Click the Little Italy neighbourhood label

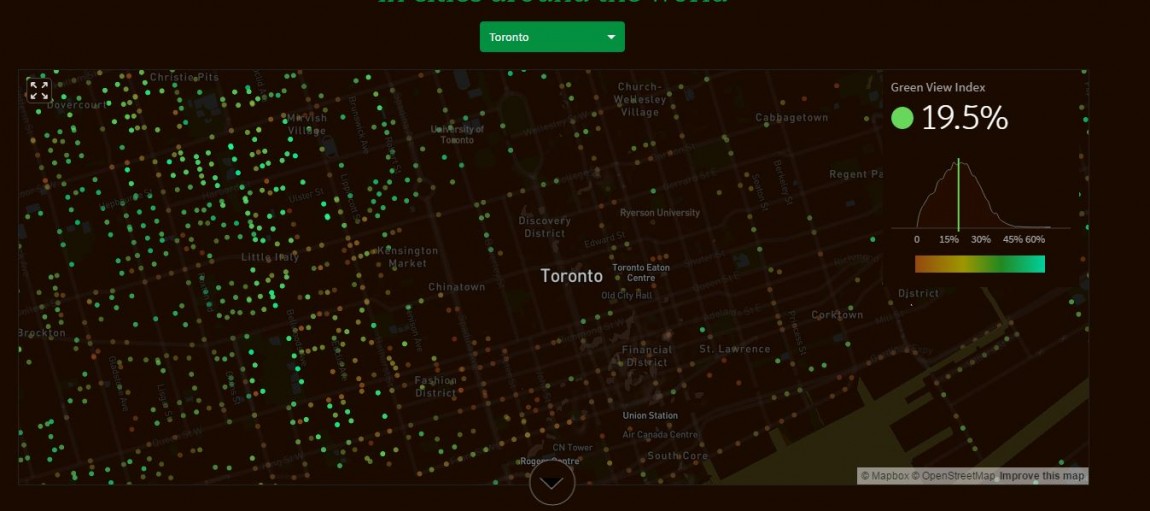[x=270, y=257]
